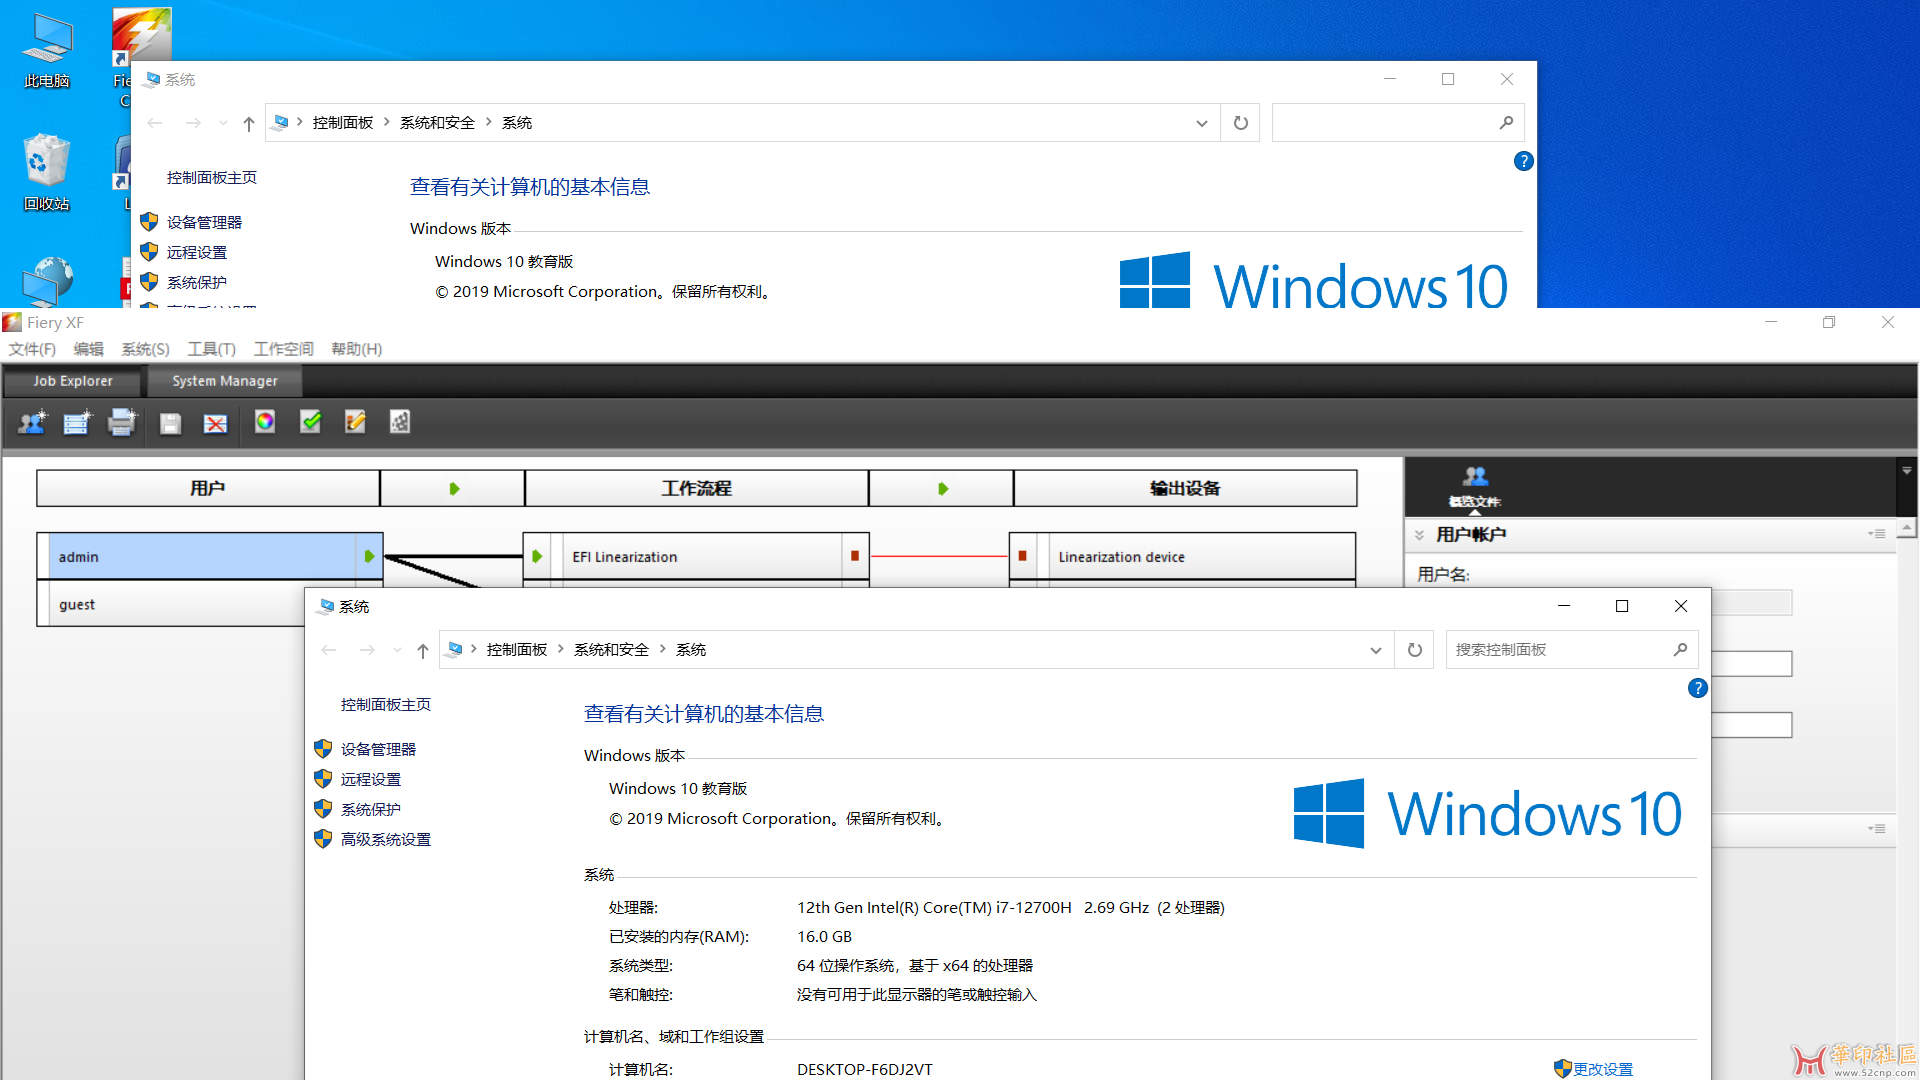Click 更改设置 link next to computer name

[1602, 1069]
